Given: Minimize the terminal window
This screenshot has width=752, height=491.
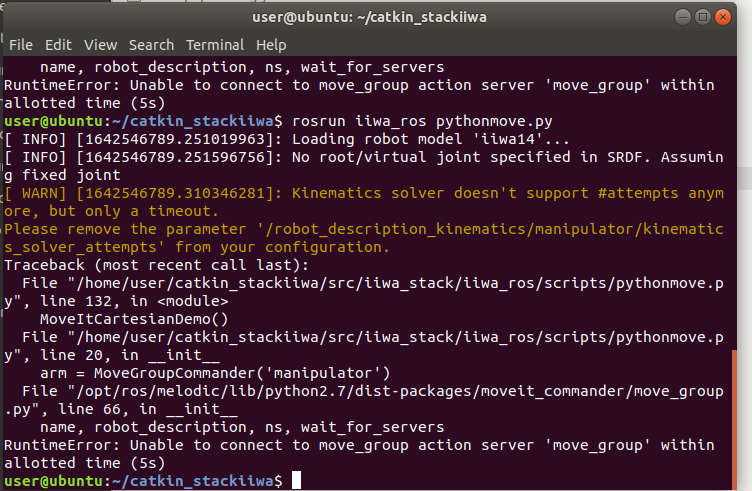Looking at the screenshot, I should 682,17.
